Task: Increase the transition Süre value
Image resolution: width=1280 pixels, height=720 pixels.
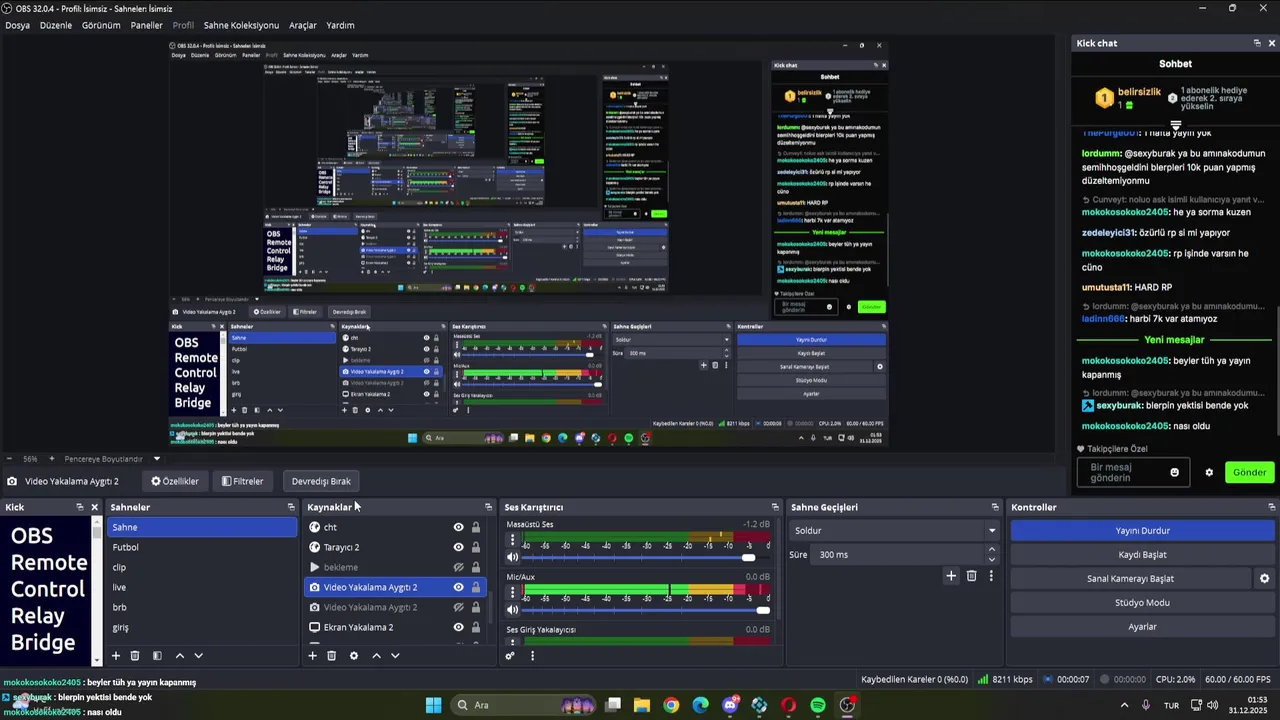Action: 992,549
